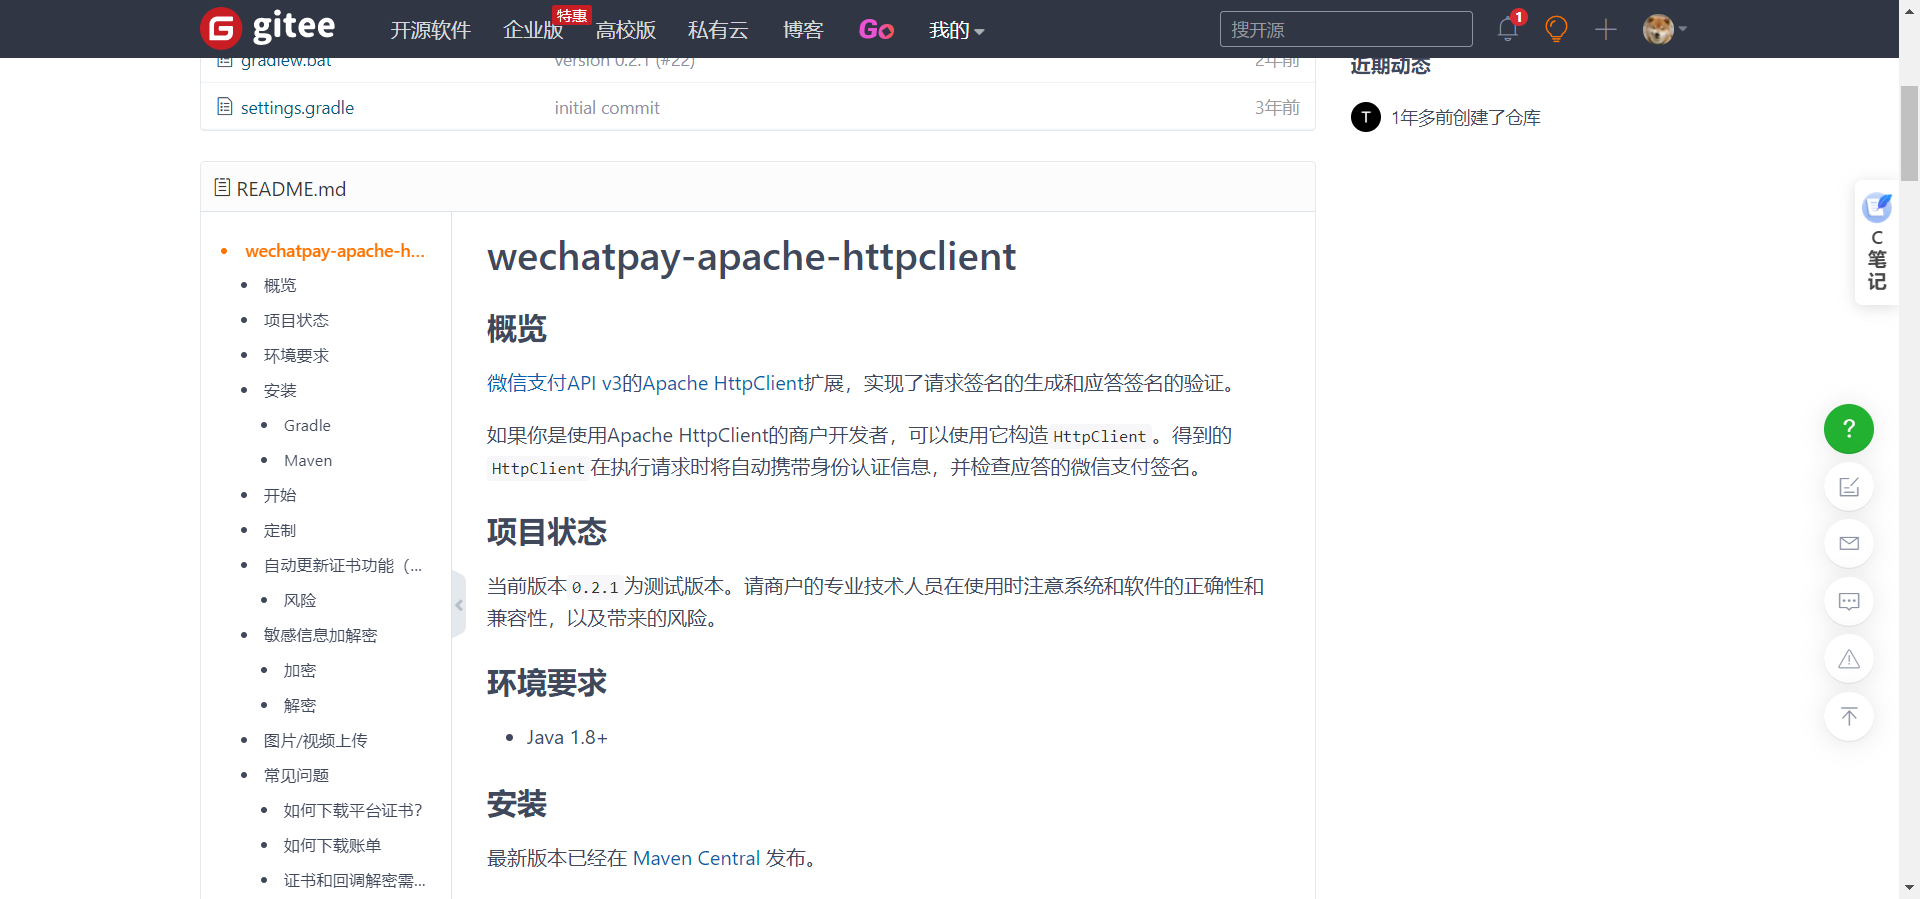Collapse the README table of contents
Viewport: 1920px width, 899px height.
(x=459, y=605)
